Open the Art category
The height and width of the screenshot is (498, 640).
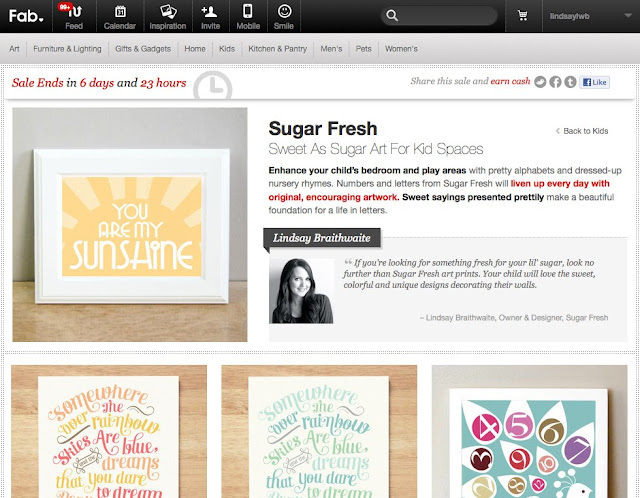[x=14, y=49]
